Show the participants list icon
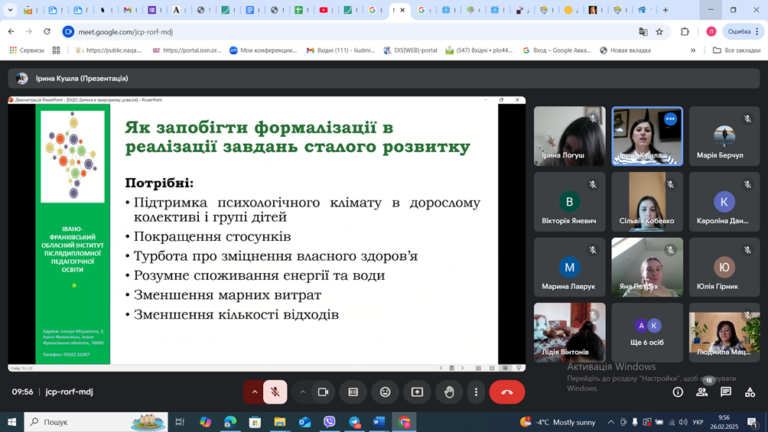The height and width of the screenshot is (432, 768). point(702,392)
